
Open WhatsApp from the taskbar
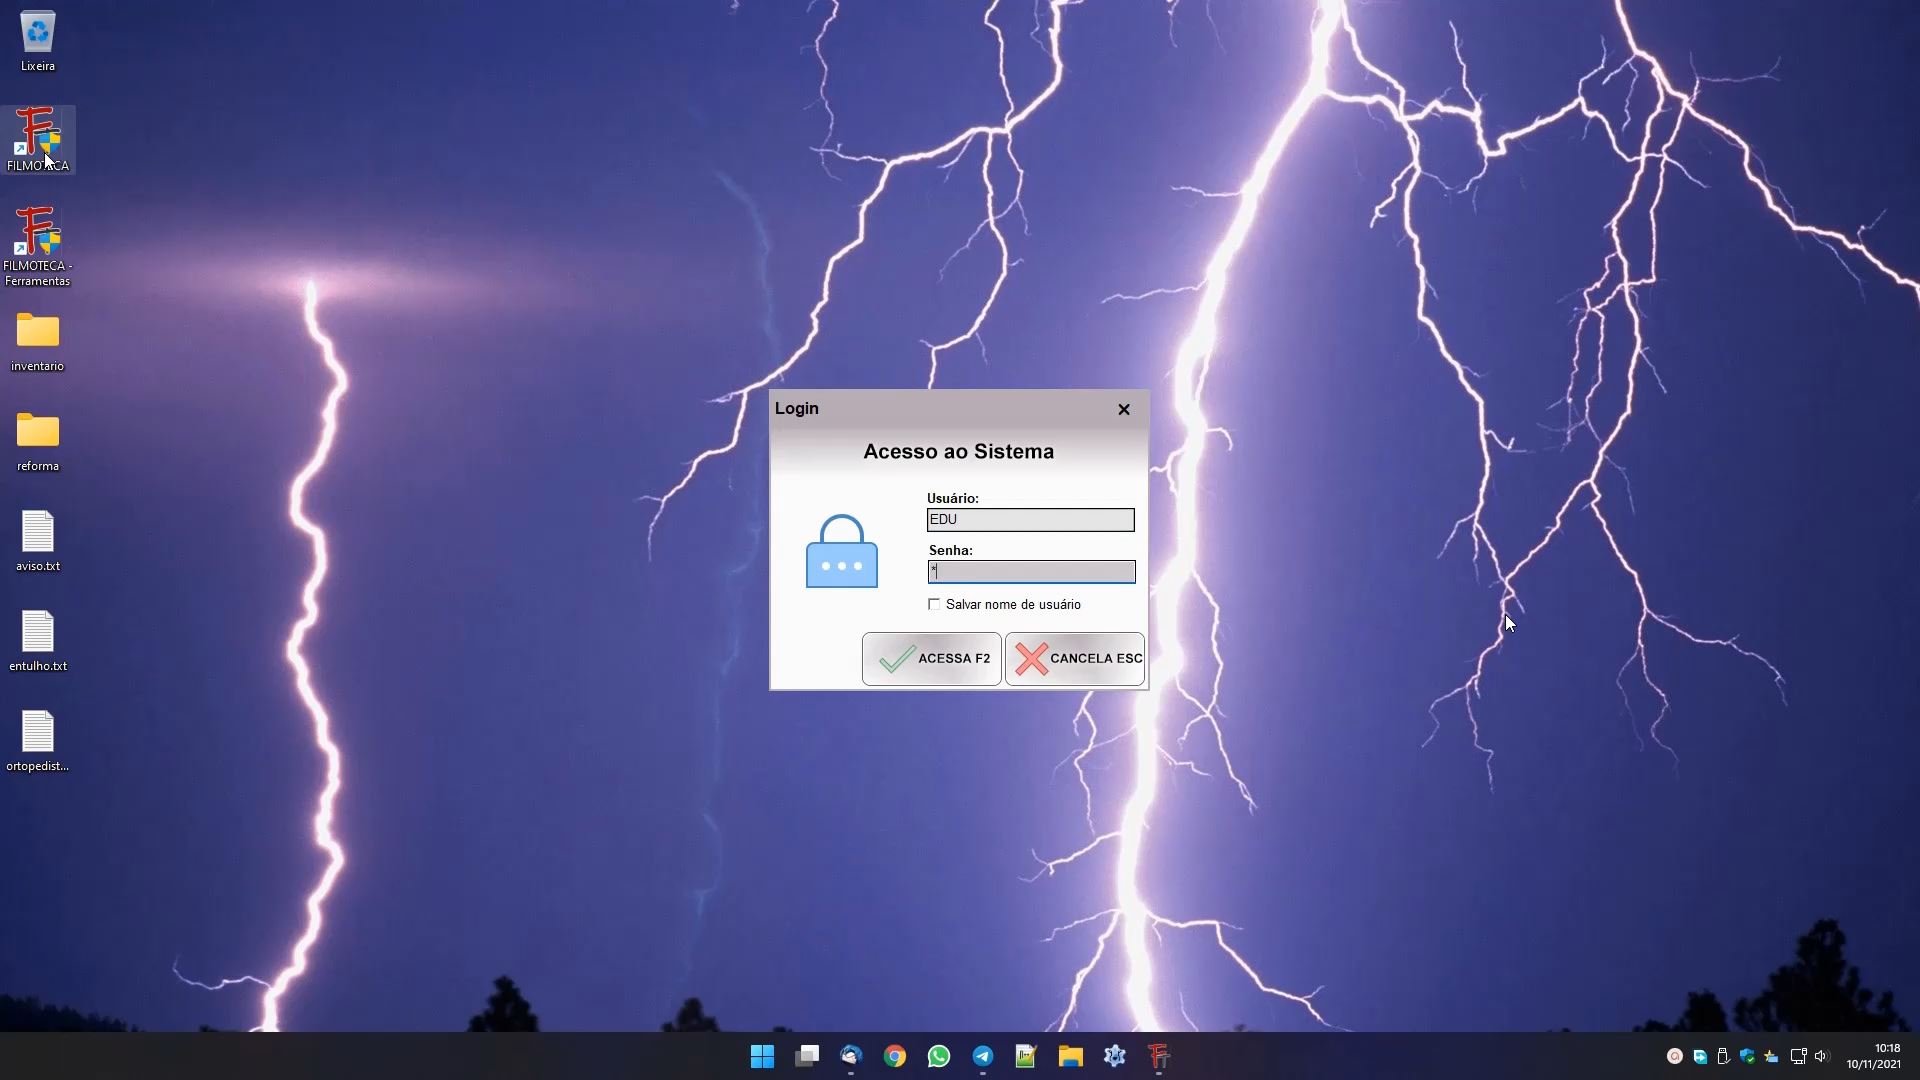[x=938, y=1056]
